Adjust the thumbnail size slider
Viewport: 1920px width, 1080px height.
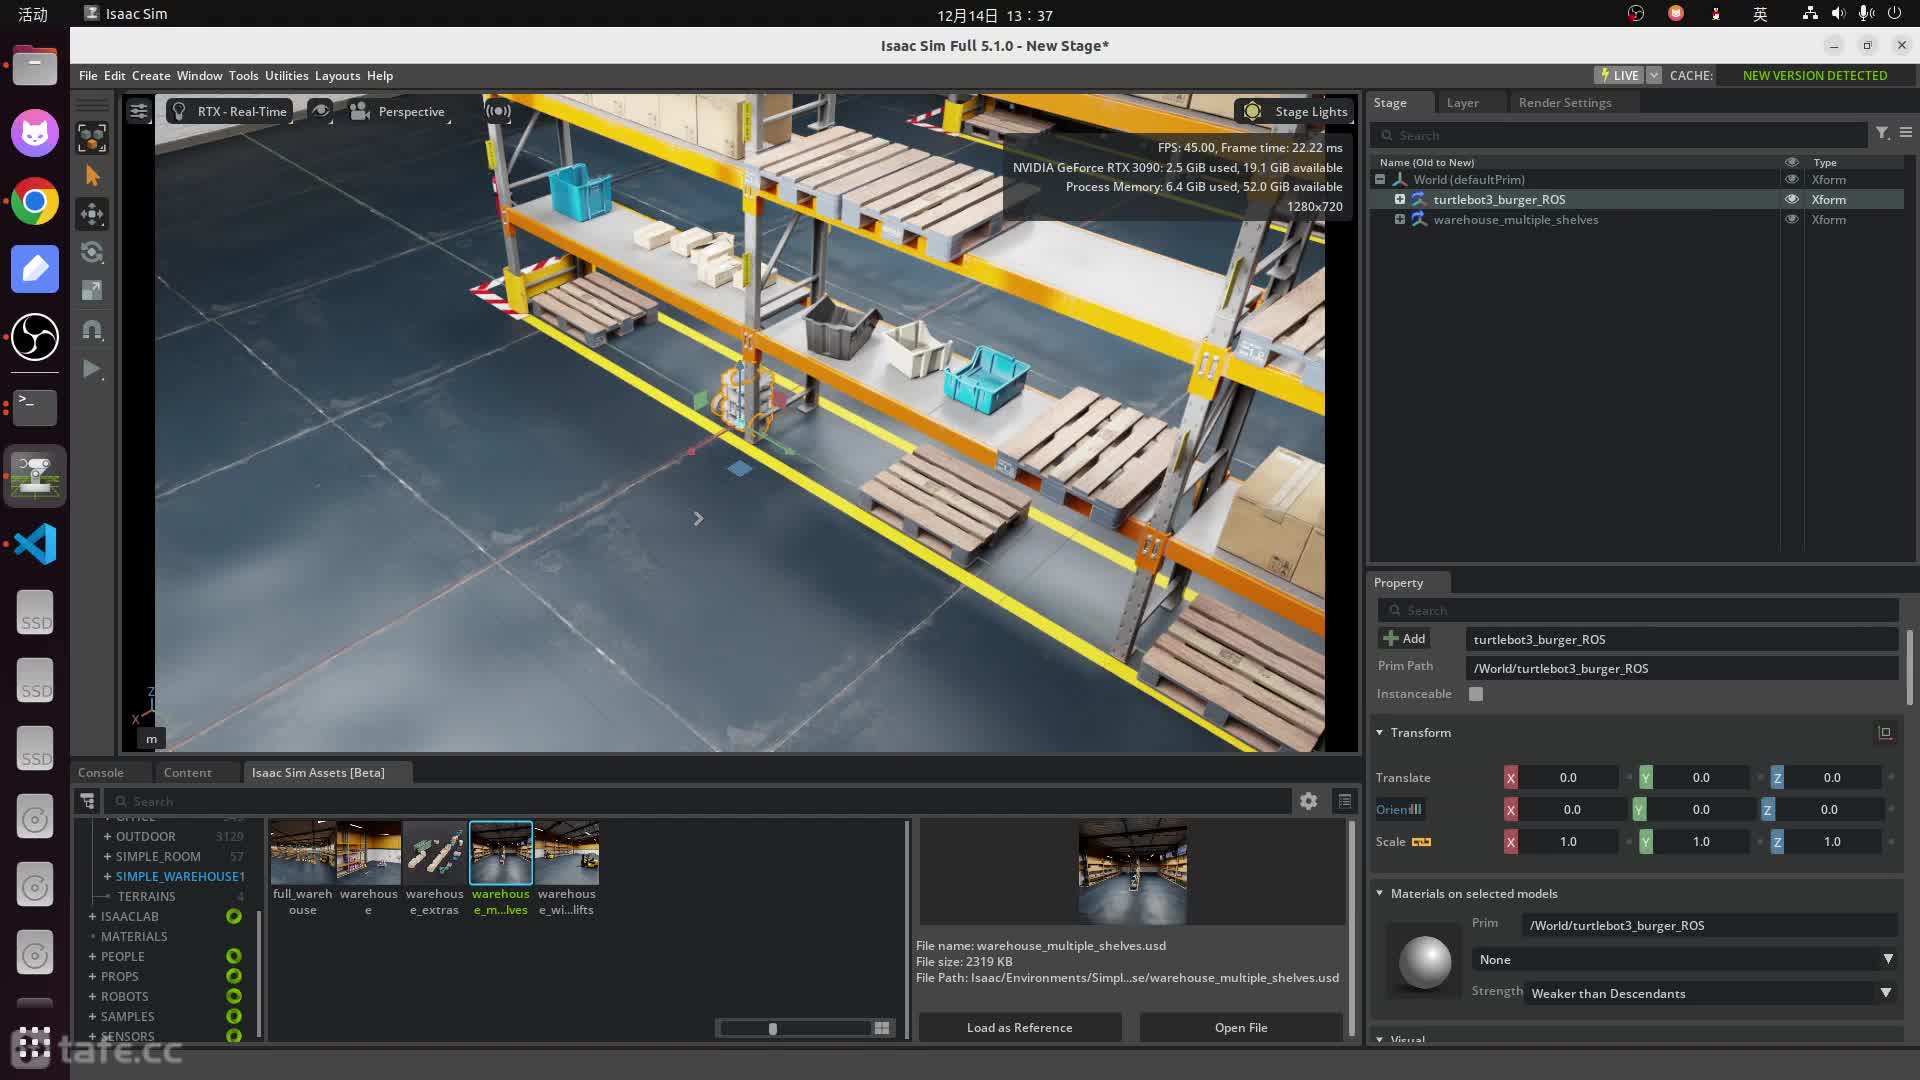(x=772, y=1028)
